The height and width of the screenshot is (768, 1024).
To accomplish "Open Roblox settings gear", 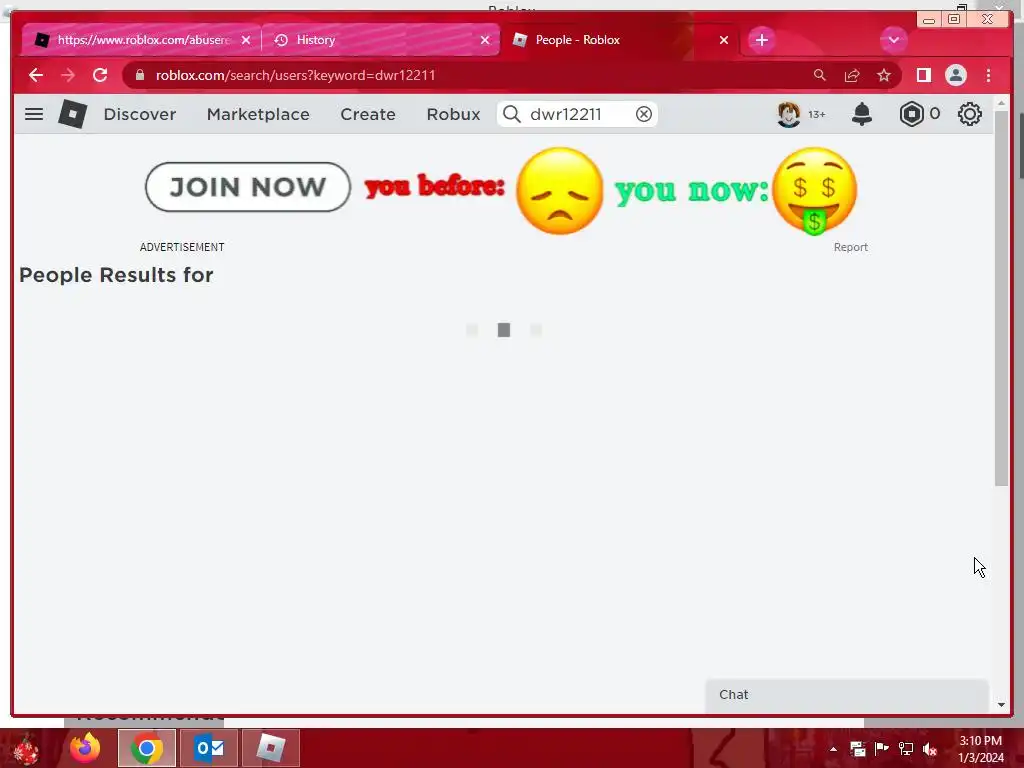I will tap(970, 114).
